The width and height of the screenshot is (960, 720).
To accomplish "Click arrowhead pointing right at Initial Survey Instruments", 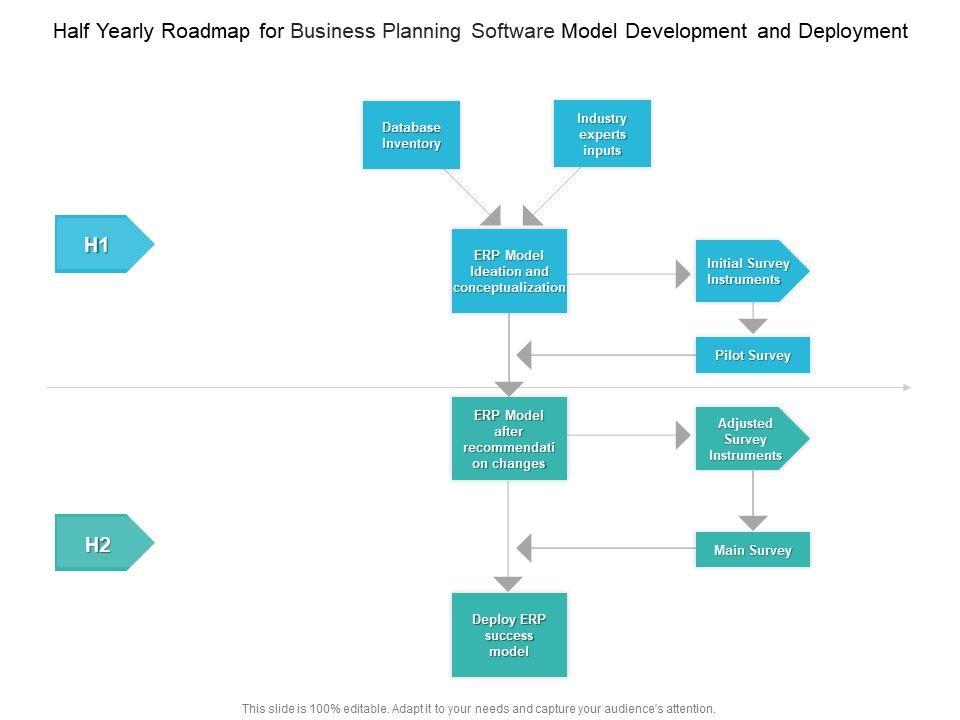I will [x=684, y=272].
